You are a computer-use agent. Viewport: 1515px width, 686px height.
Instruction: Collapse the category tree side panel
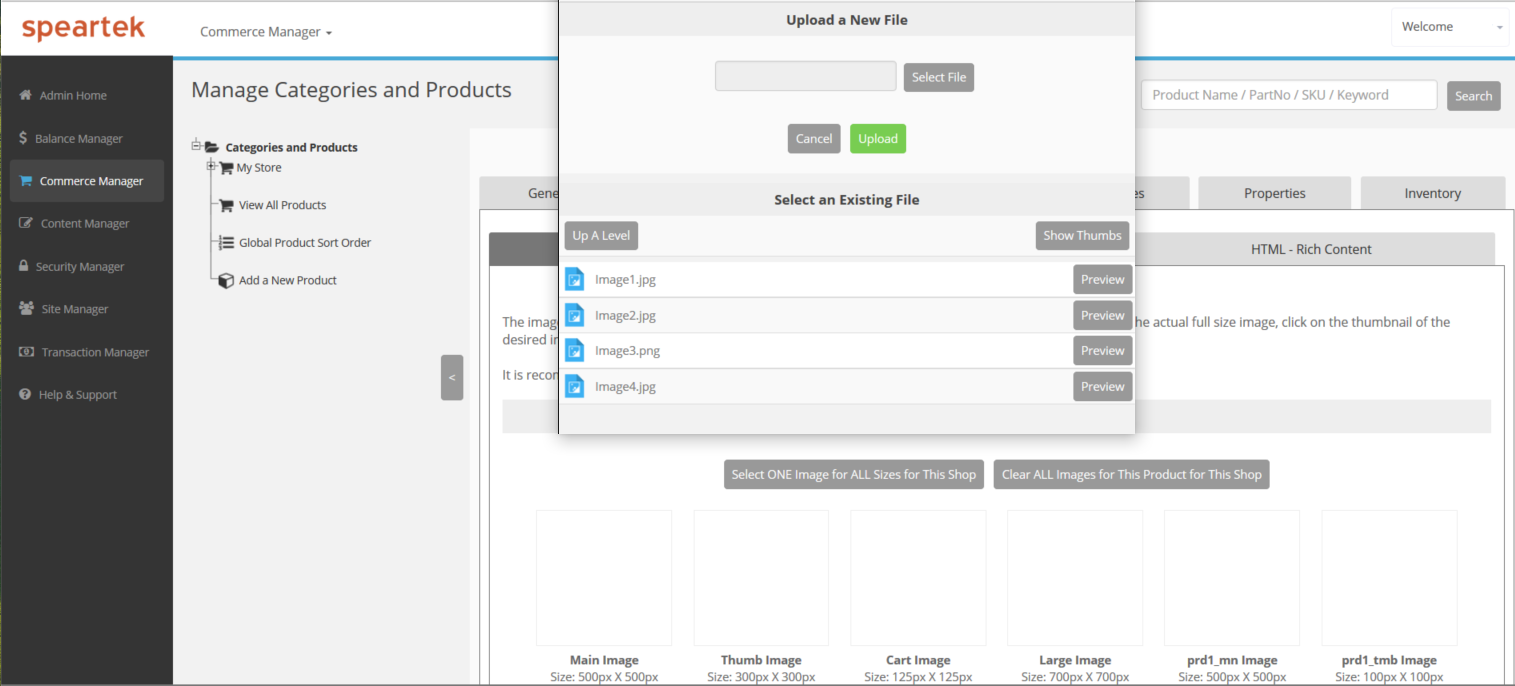point(452,377)
